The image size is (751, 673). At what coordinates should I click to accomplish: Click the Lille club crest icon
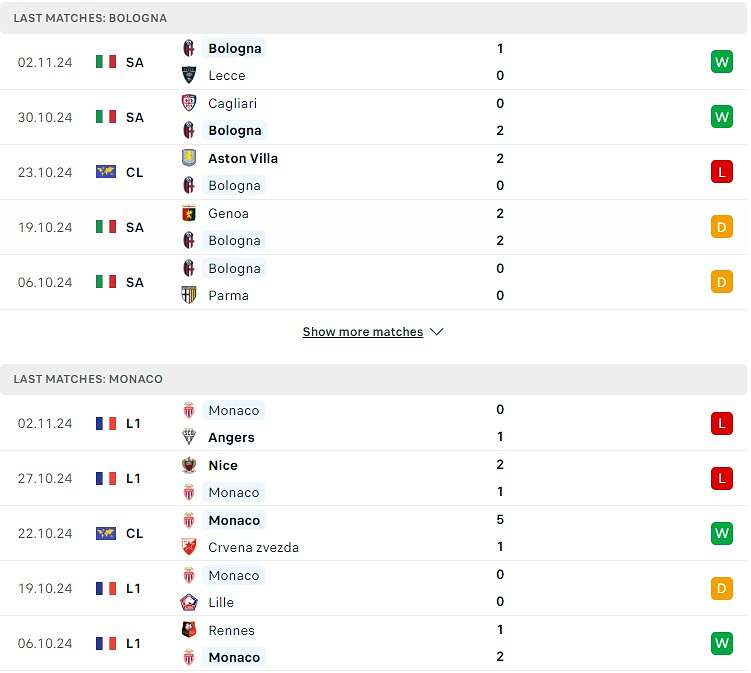(189, 602)
